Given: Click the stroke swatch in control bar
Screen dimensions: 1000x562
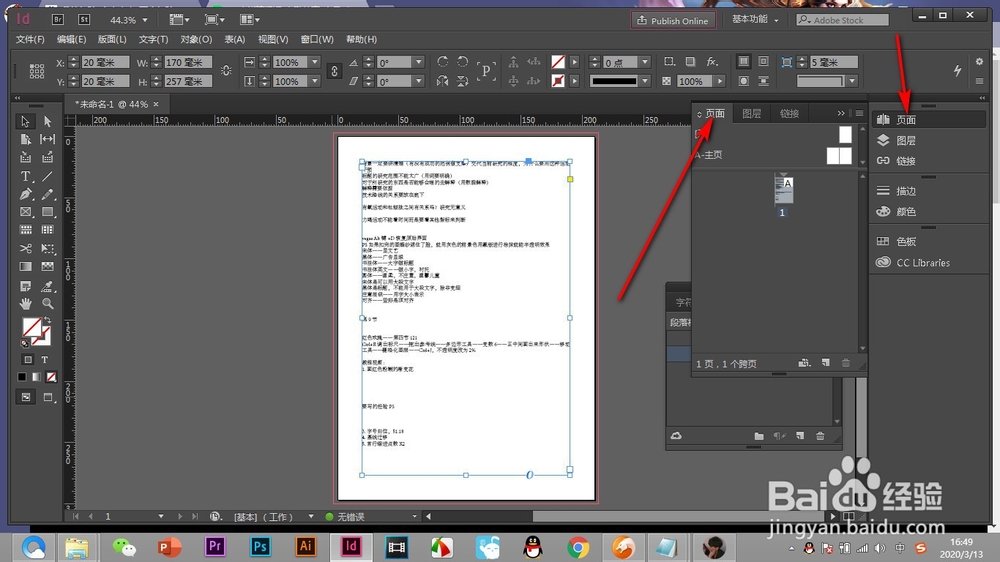Looking at the screenshot, I should coord(558,81).
